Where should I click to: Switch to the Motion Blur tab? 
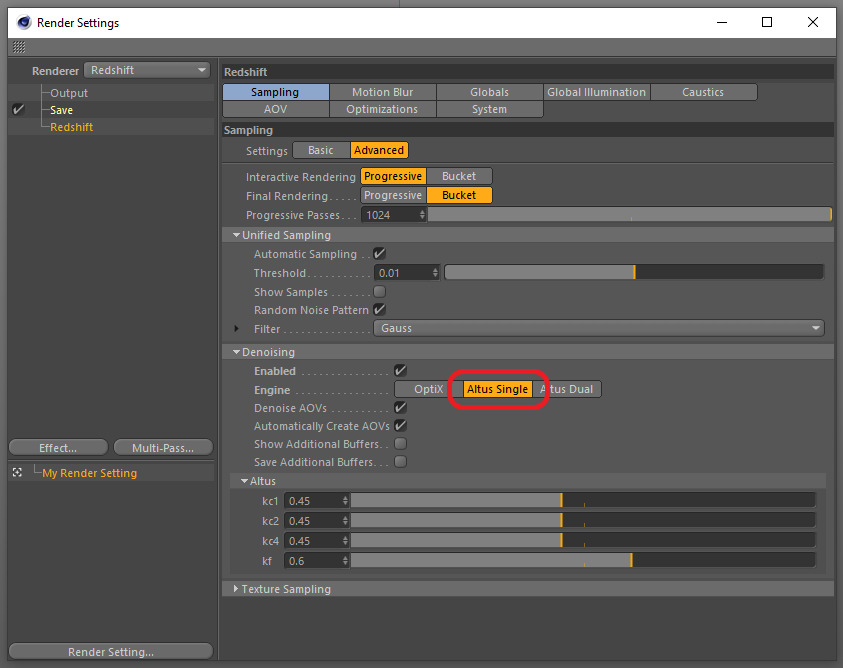pyautogui.click(x=382, y=91)
